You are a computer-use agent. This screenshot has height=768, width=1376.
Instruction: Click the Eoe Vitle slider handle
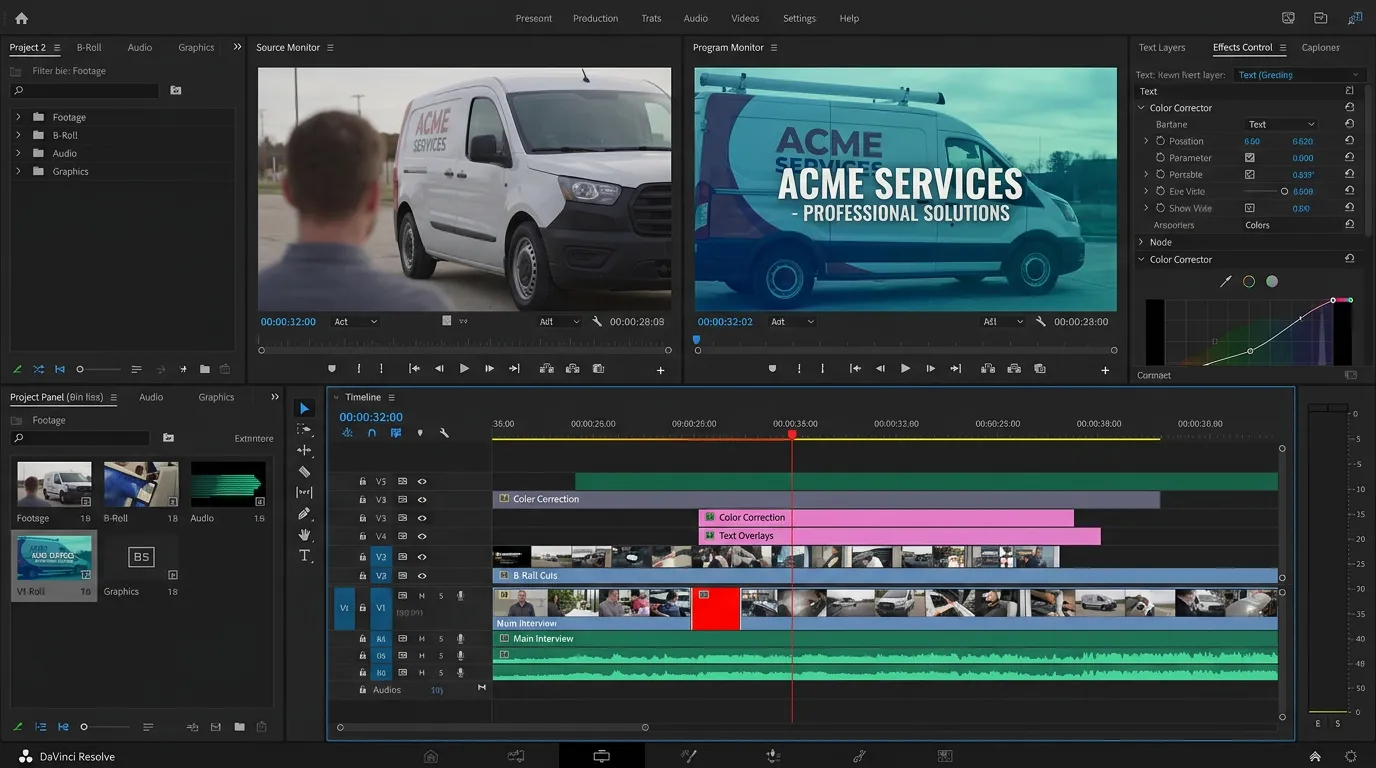pyautogui.click(x=1285, y=191)
